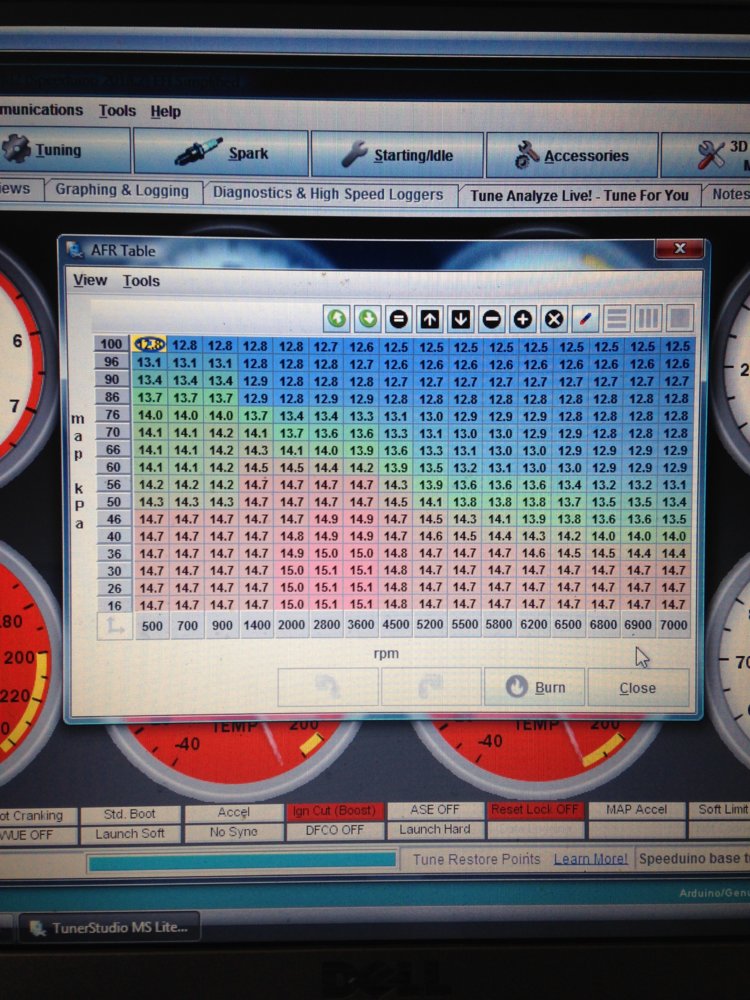Click the green up-arrow increase icon
This screenshot has width=750, height=1000.
(x=337, y=318)
